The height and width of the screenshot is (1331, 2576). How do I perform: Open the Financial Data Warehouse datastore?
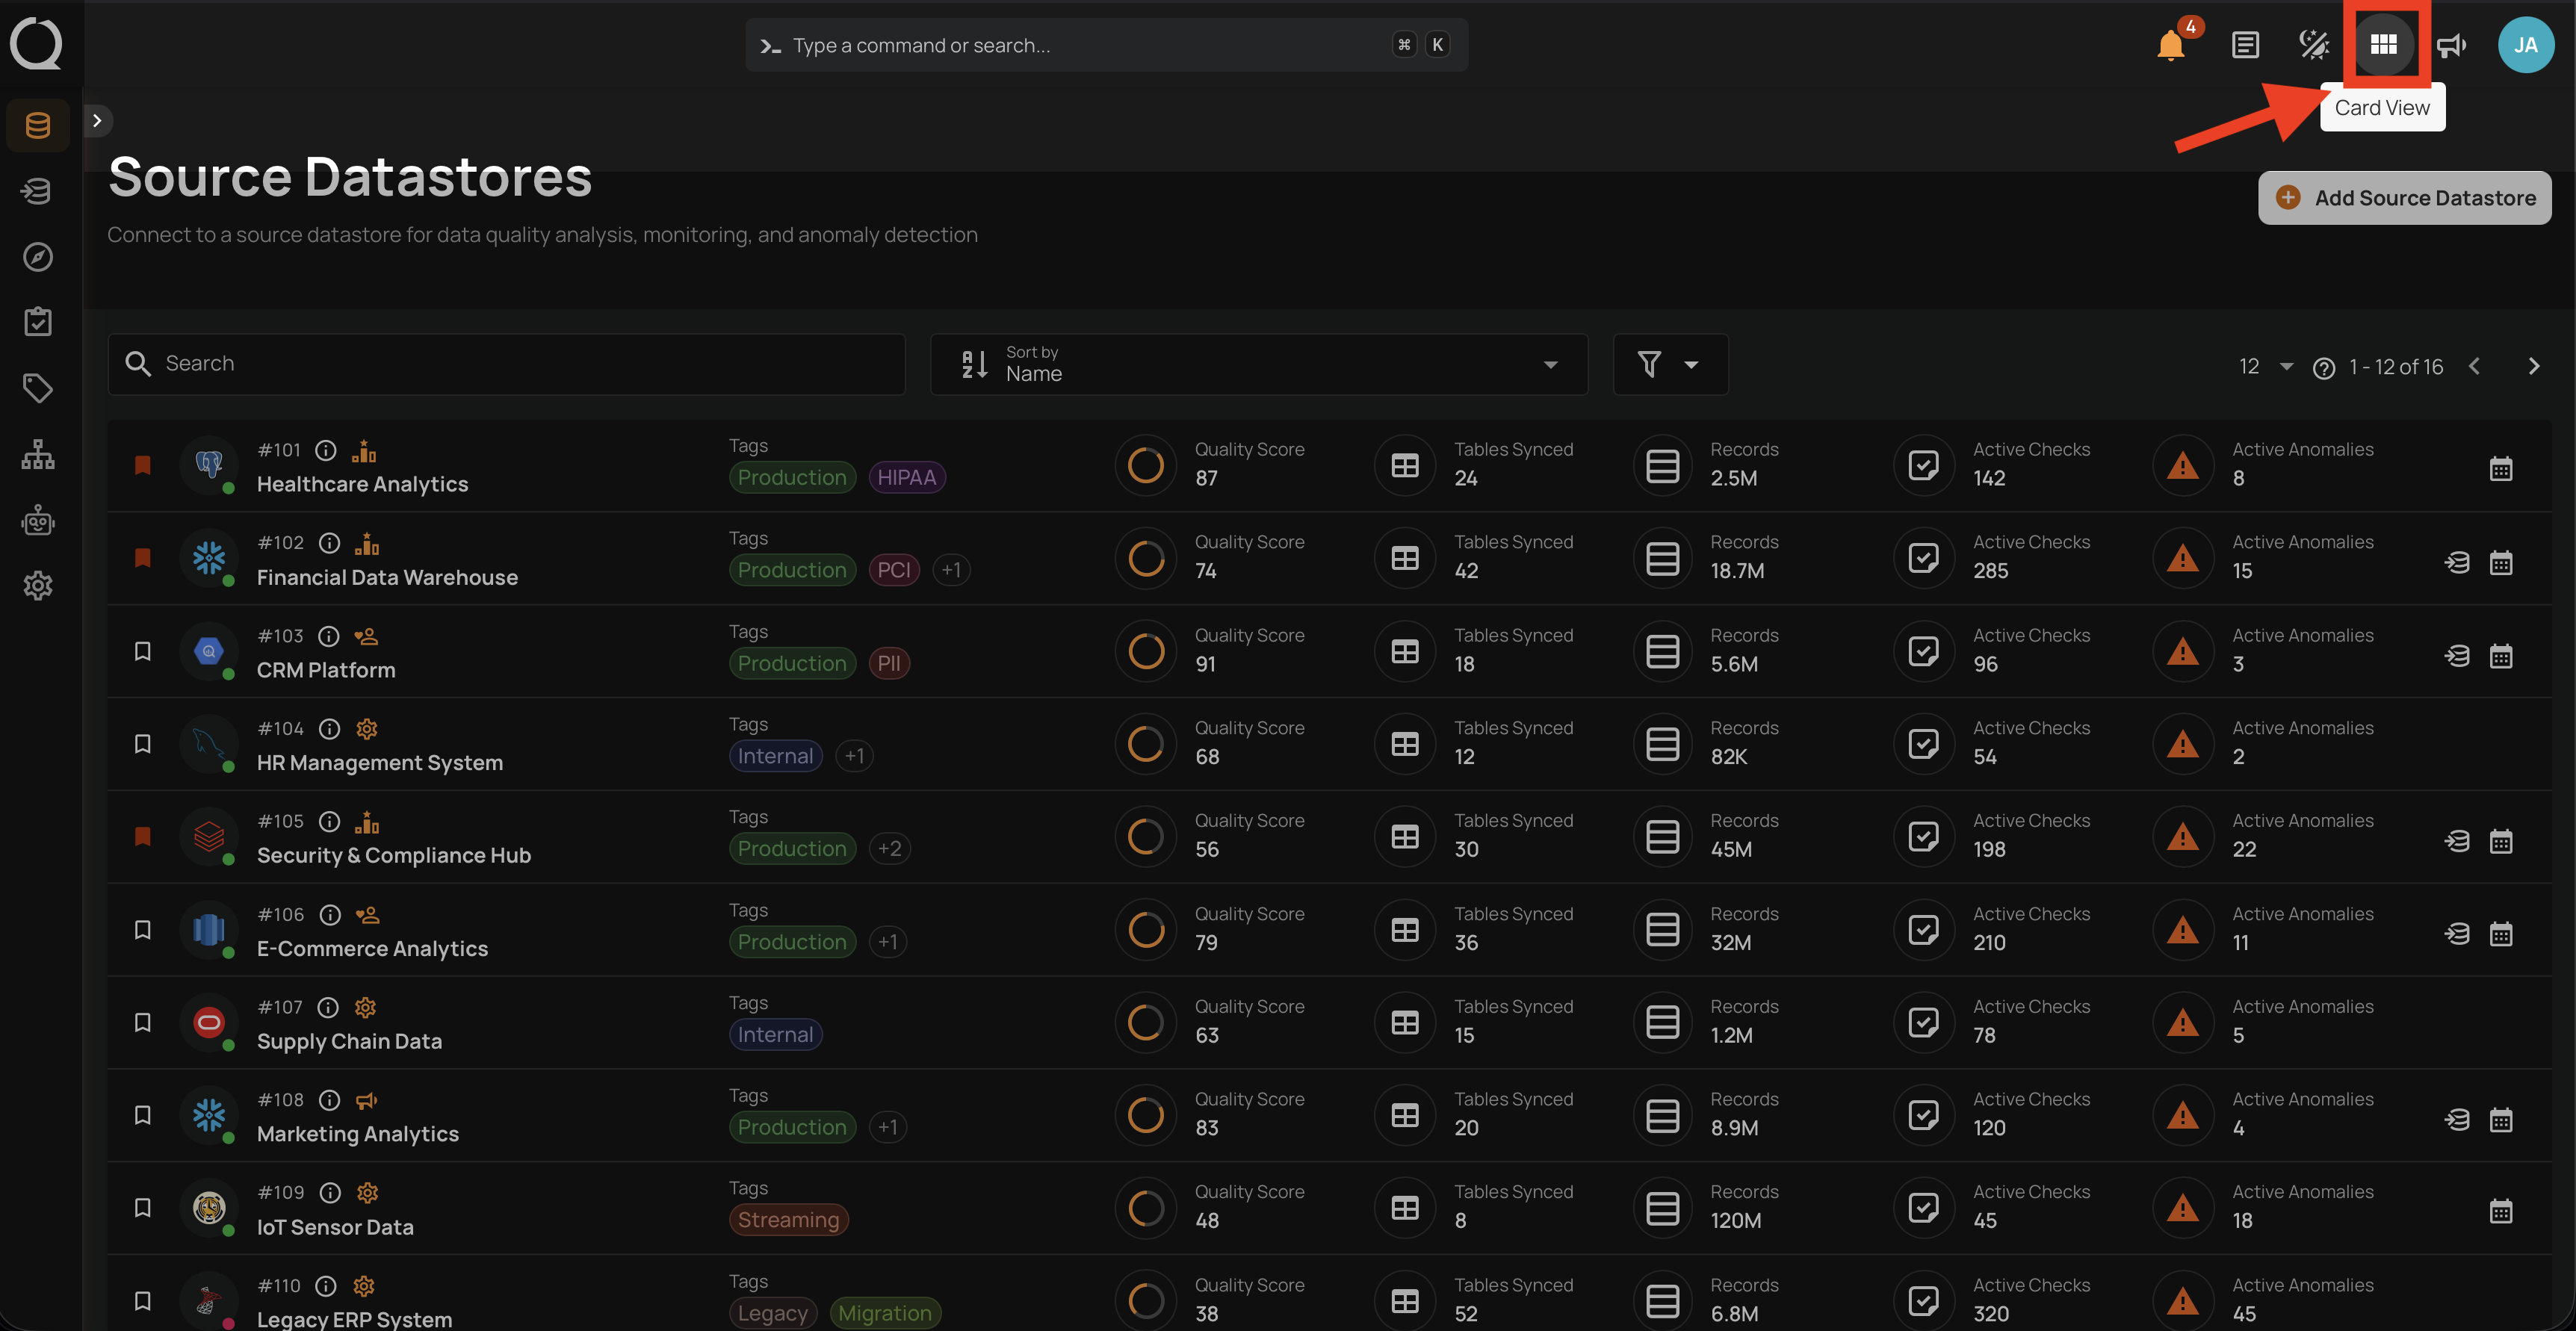(x=387, y=577)
